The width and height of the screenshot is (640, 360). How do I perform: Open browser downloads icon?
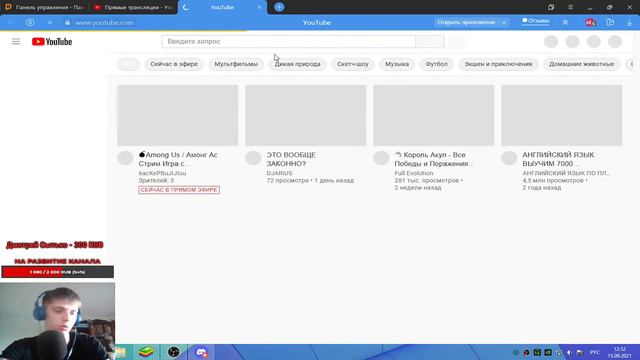(x=629, y=23)
